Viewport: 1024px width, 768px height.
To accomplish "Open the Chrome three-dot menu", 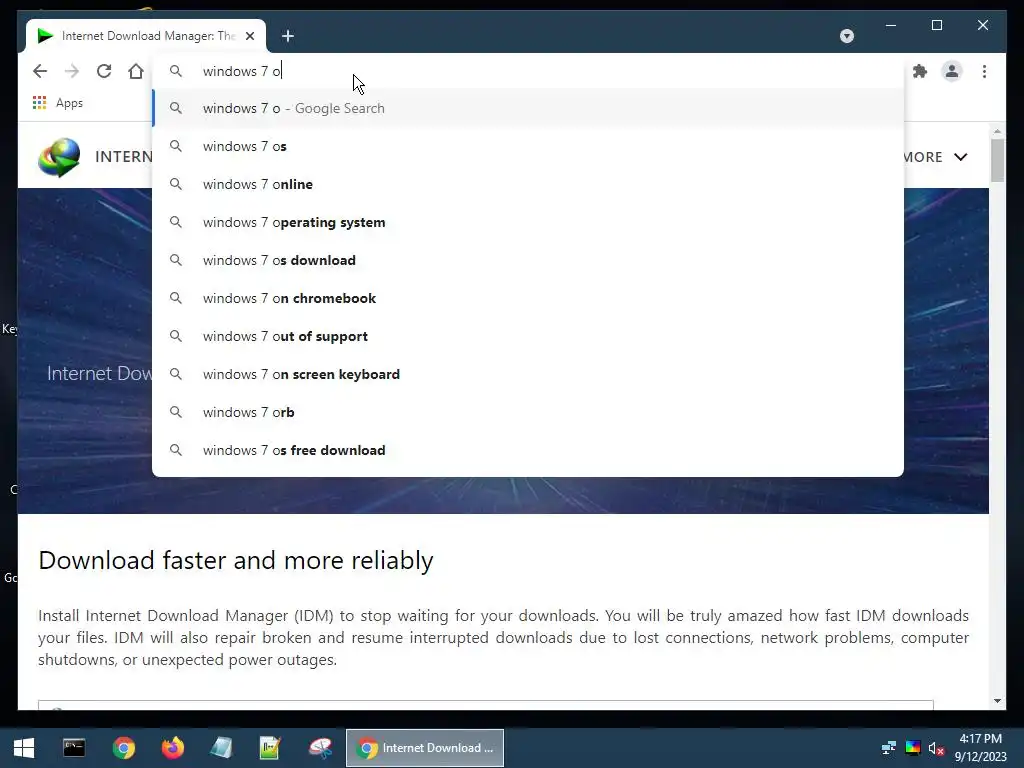I will (x=984, y=71).
